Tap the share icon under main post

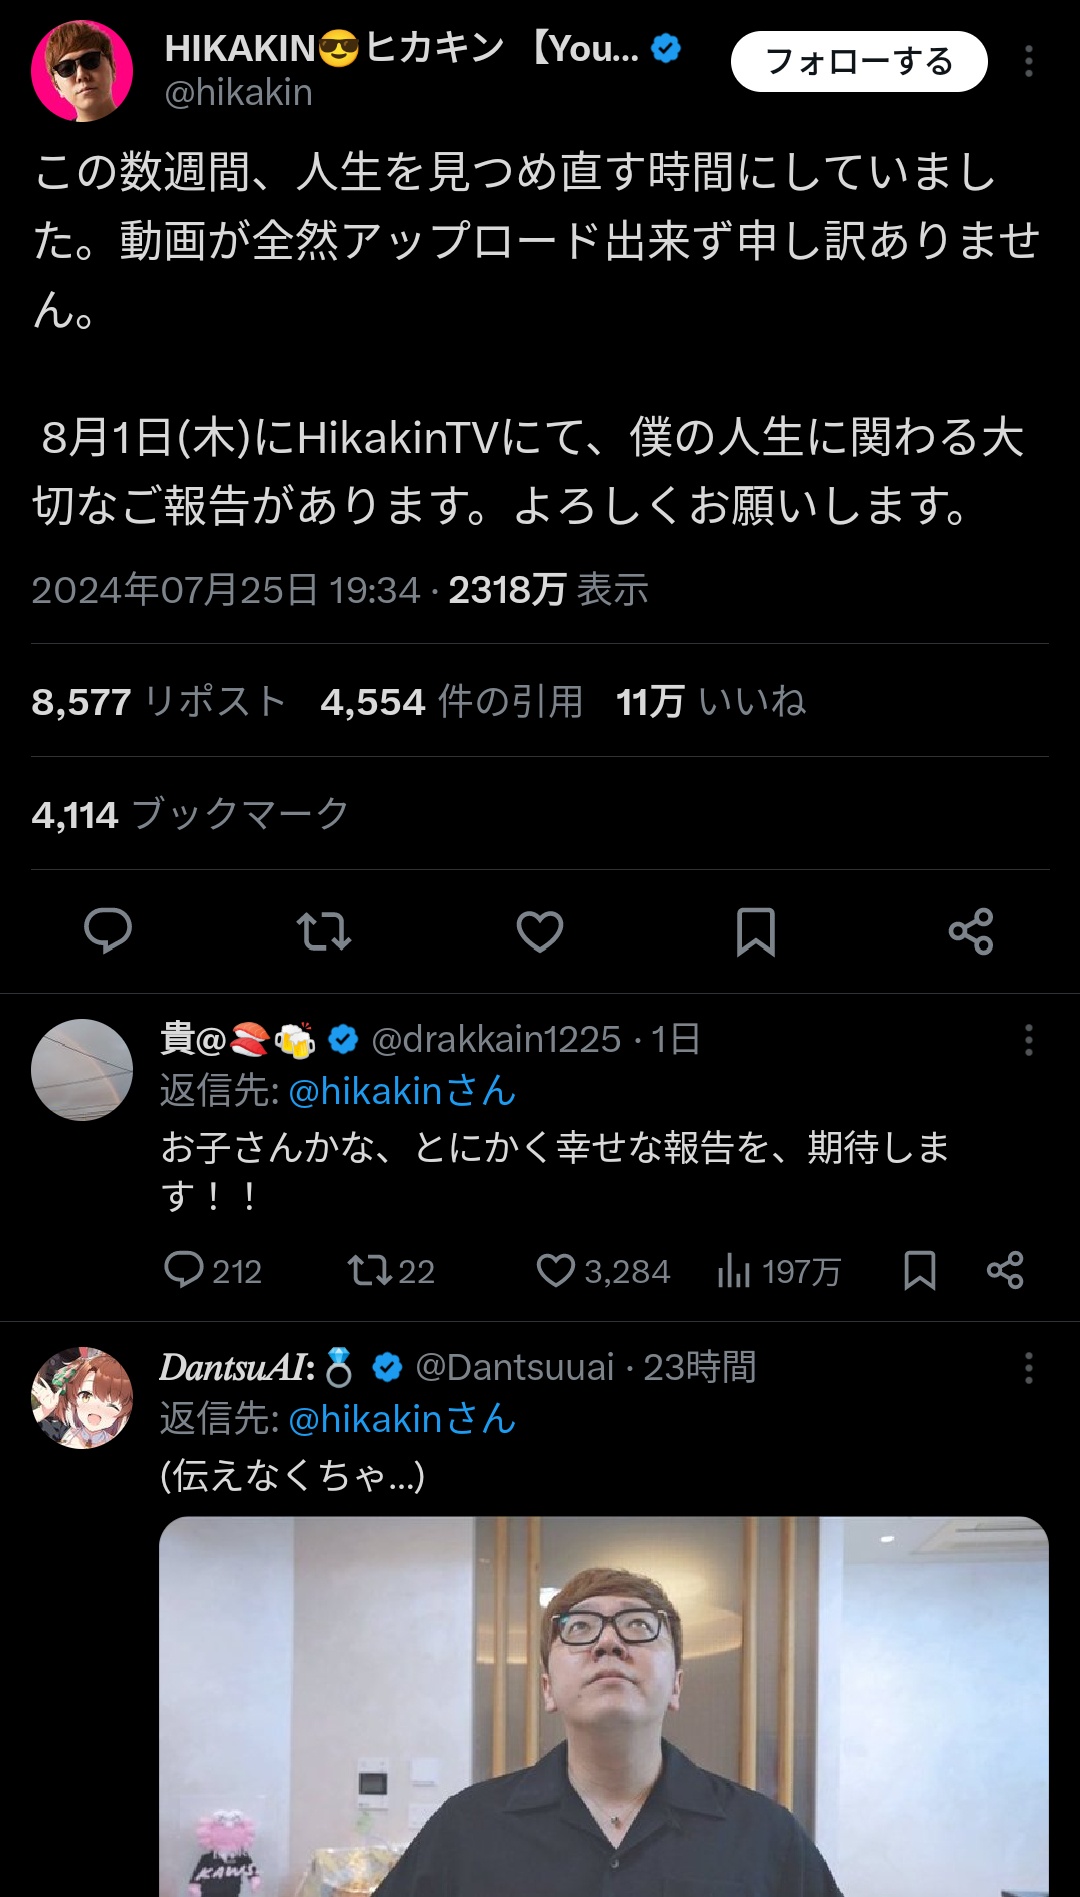point(971,931)
